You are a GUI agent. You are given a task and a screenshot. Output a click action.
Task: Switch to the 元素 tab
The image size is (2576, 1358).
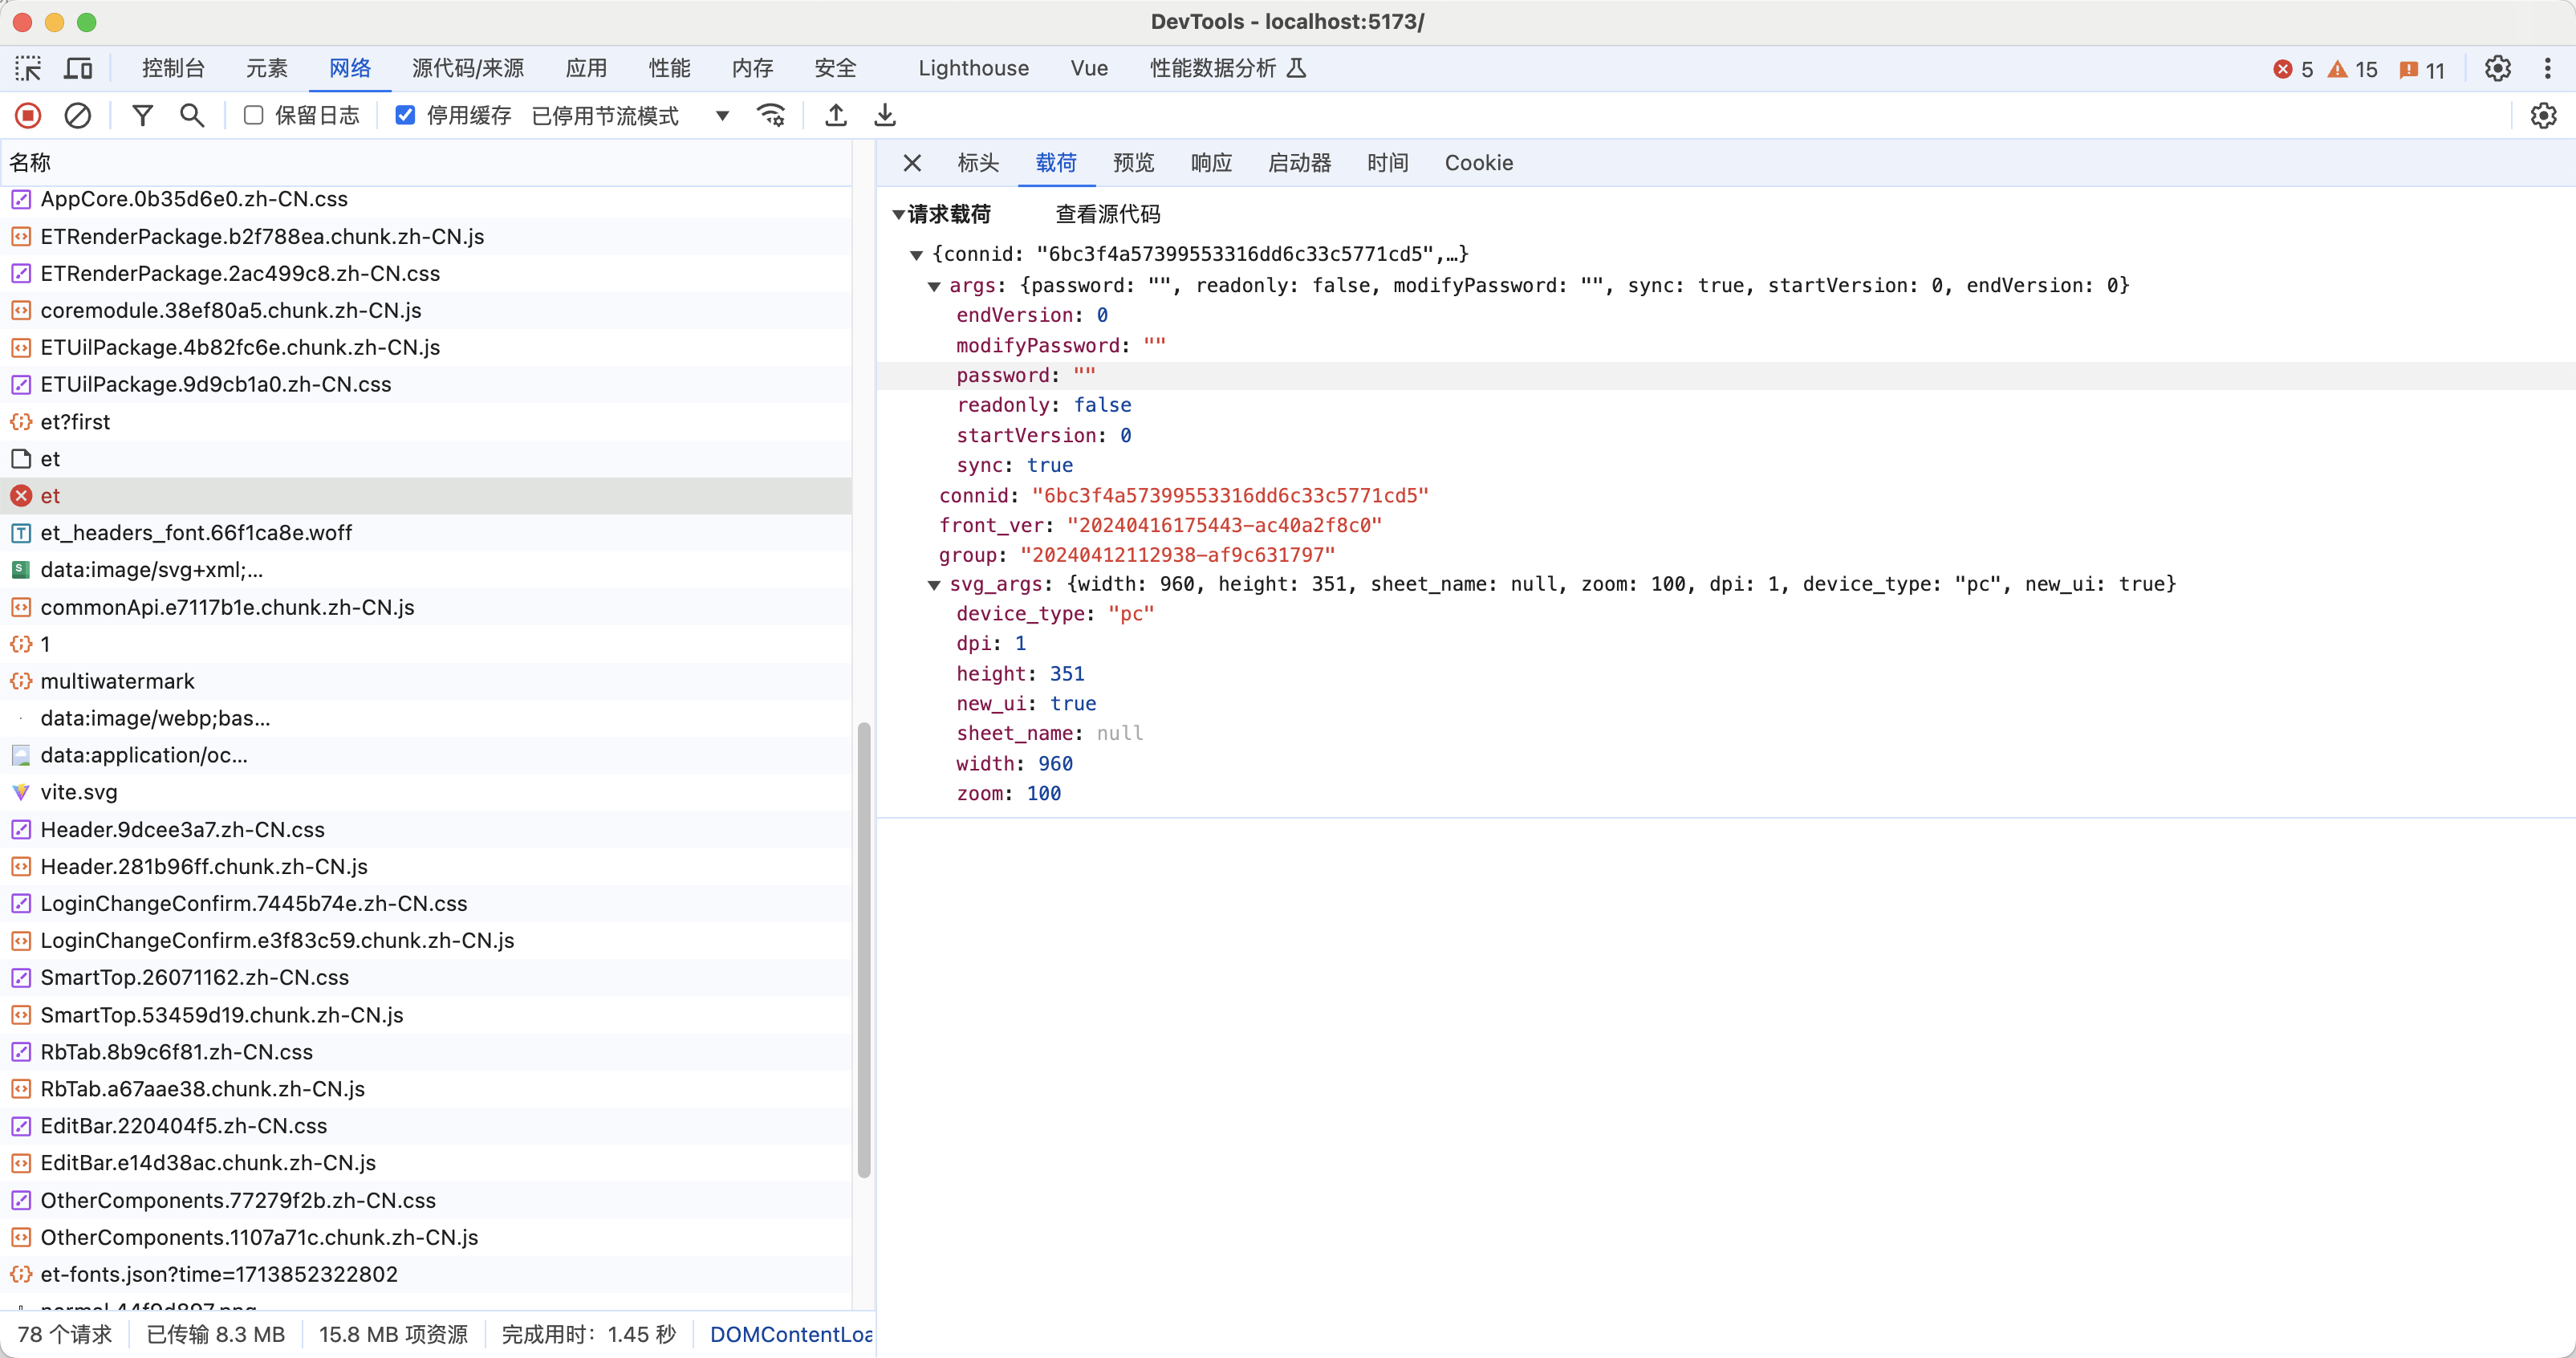(267, 68)
